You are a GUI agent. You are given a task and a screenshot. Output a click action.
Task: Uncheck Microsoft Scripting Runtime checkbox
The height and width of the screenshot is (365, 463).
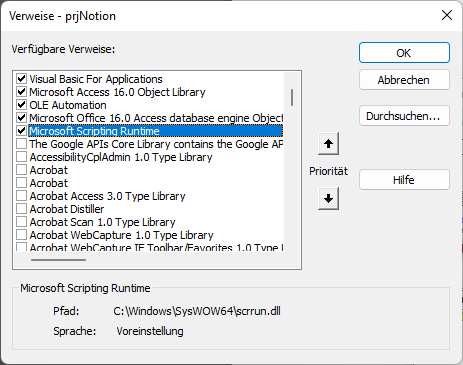[x=22, y=131]
